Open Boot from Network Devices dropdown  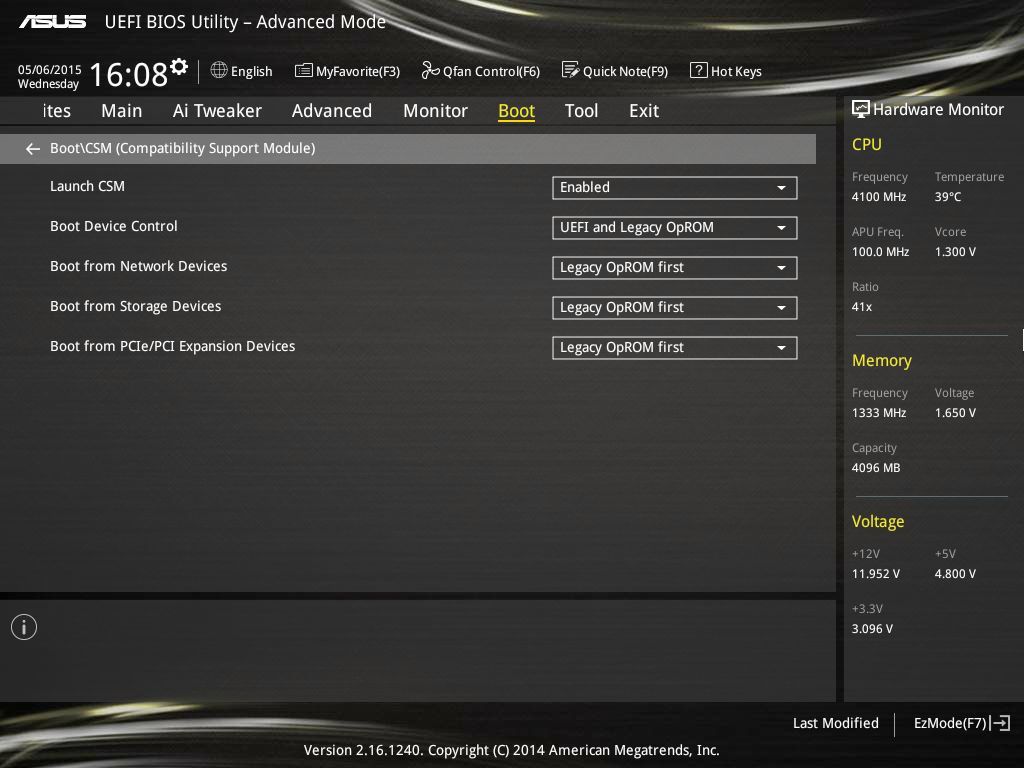[x=675, y=268]
